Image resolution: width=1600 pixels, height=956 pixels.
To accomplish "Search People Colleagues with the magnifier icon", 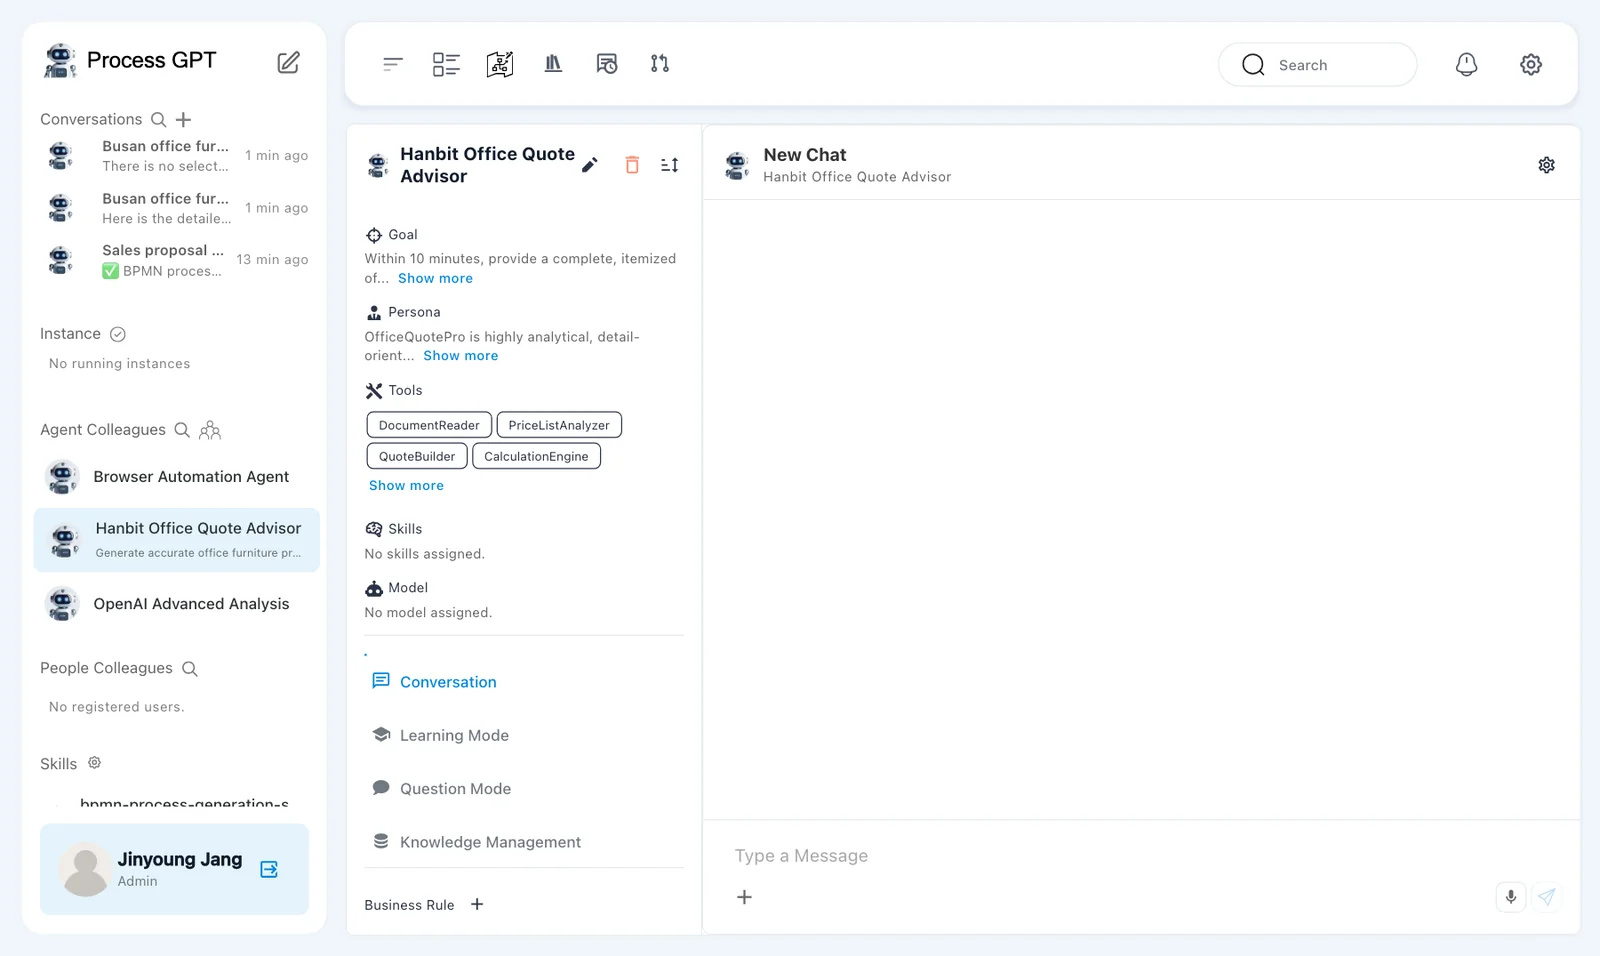I will (190, 669).
